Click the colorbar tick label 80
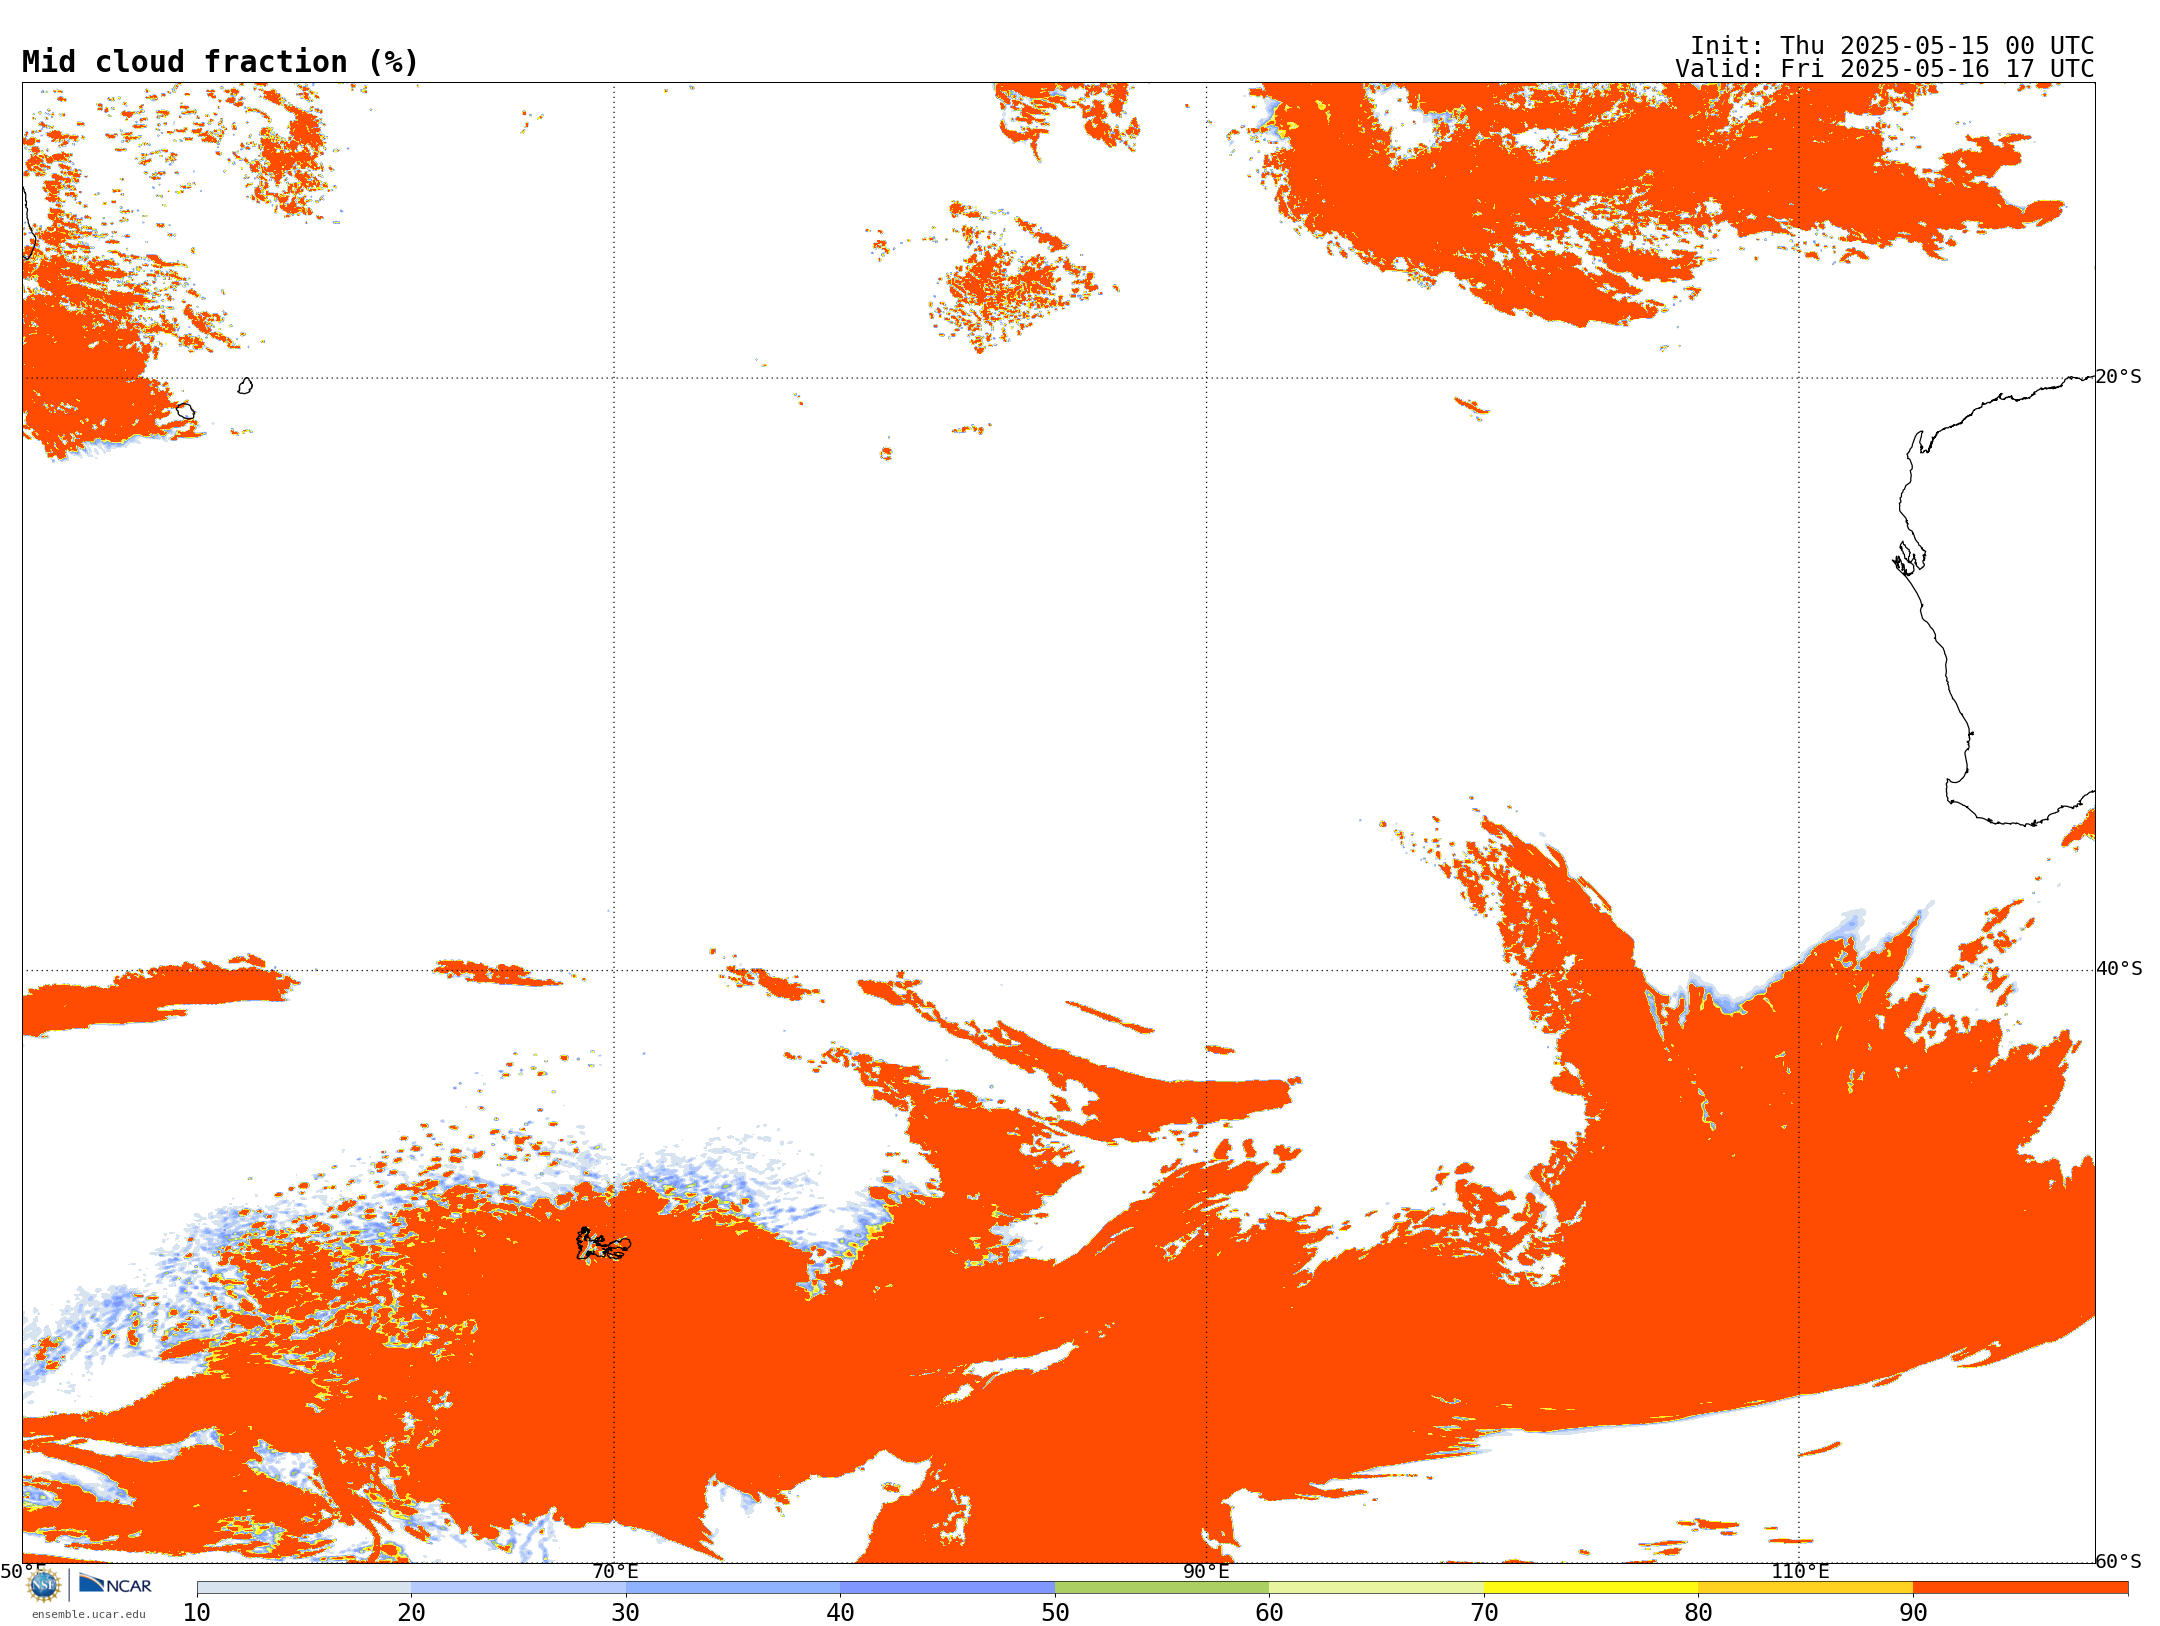Viewport: 2160px width, 1626px height. 1699,1613
